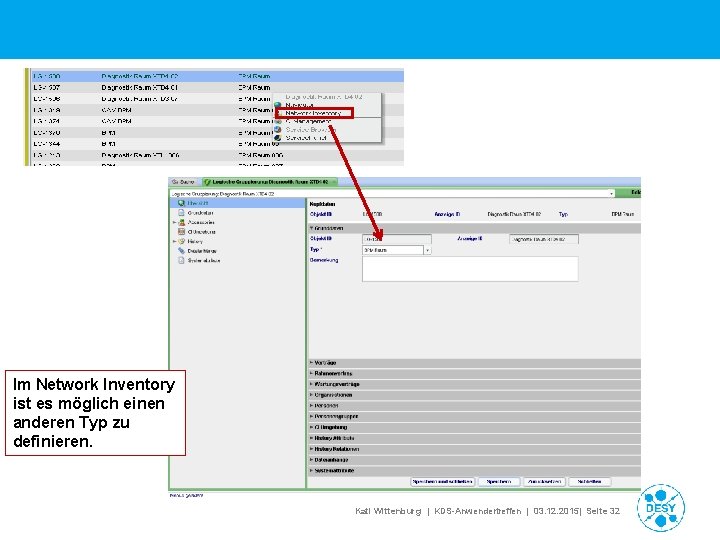Select Grunddaten in the sidebar tree
The width and height of the screenshot is (720, 540).
(201, 213)
